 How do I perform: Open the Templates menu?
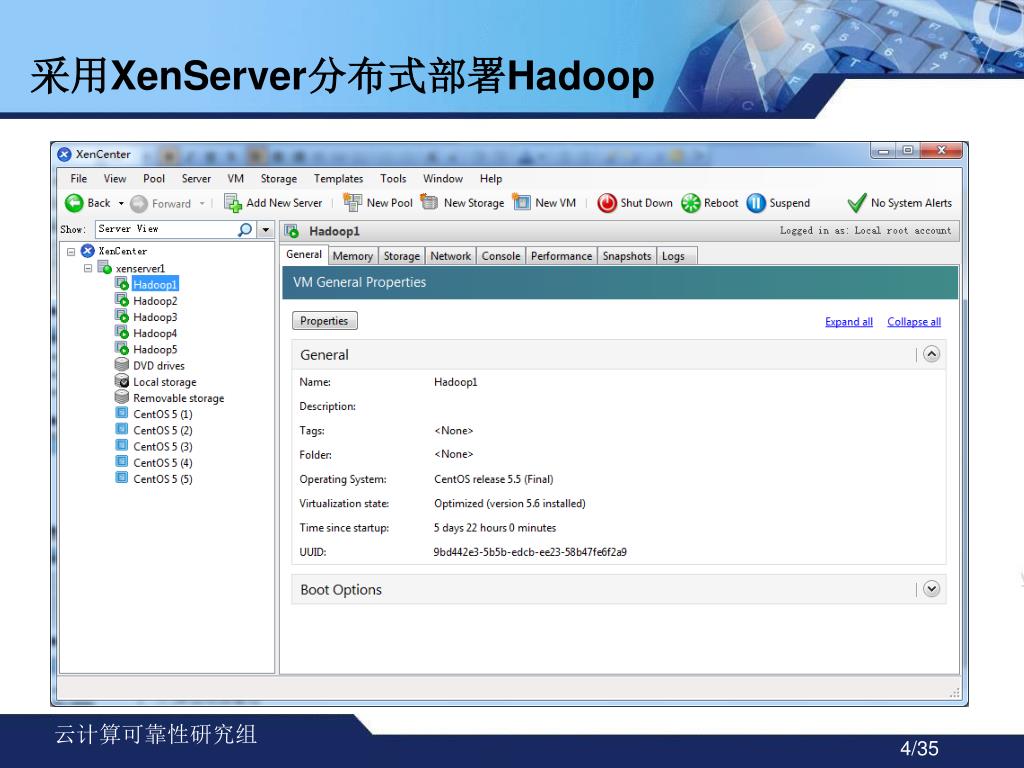point(338,179)
